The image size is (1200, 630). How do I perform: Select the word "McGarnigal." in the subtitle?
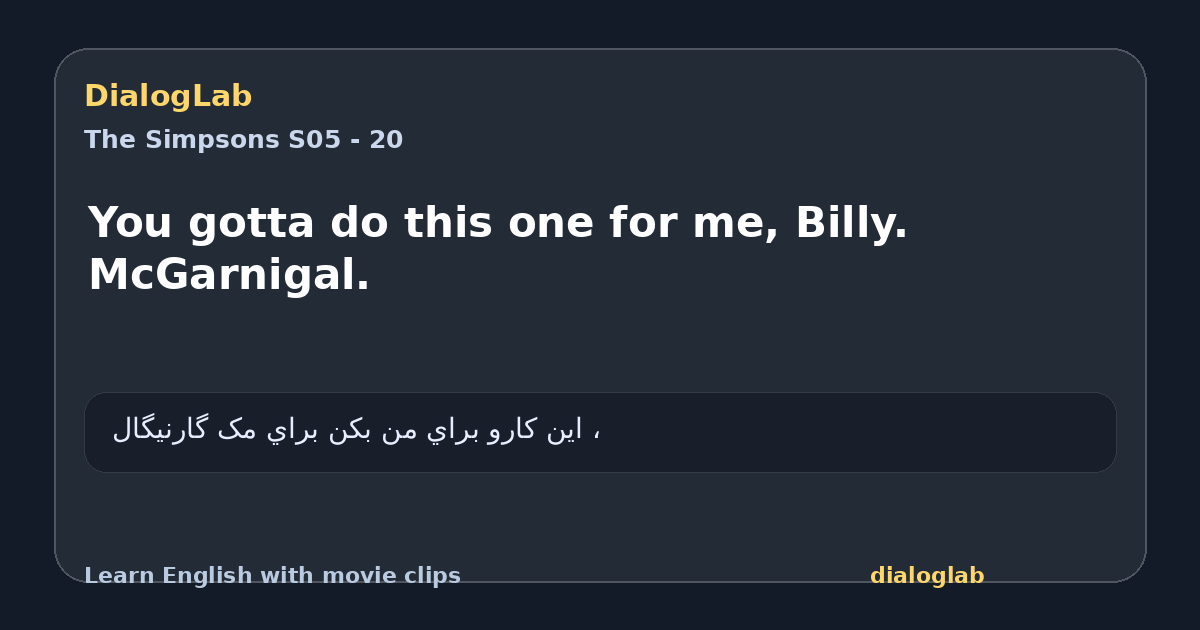(x=229, y=275)
